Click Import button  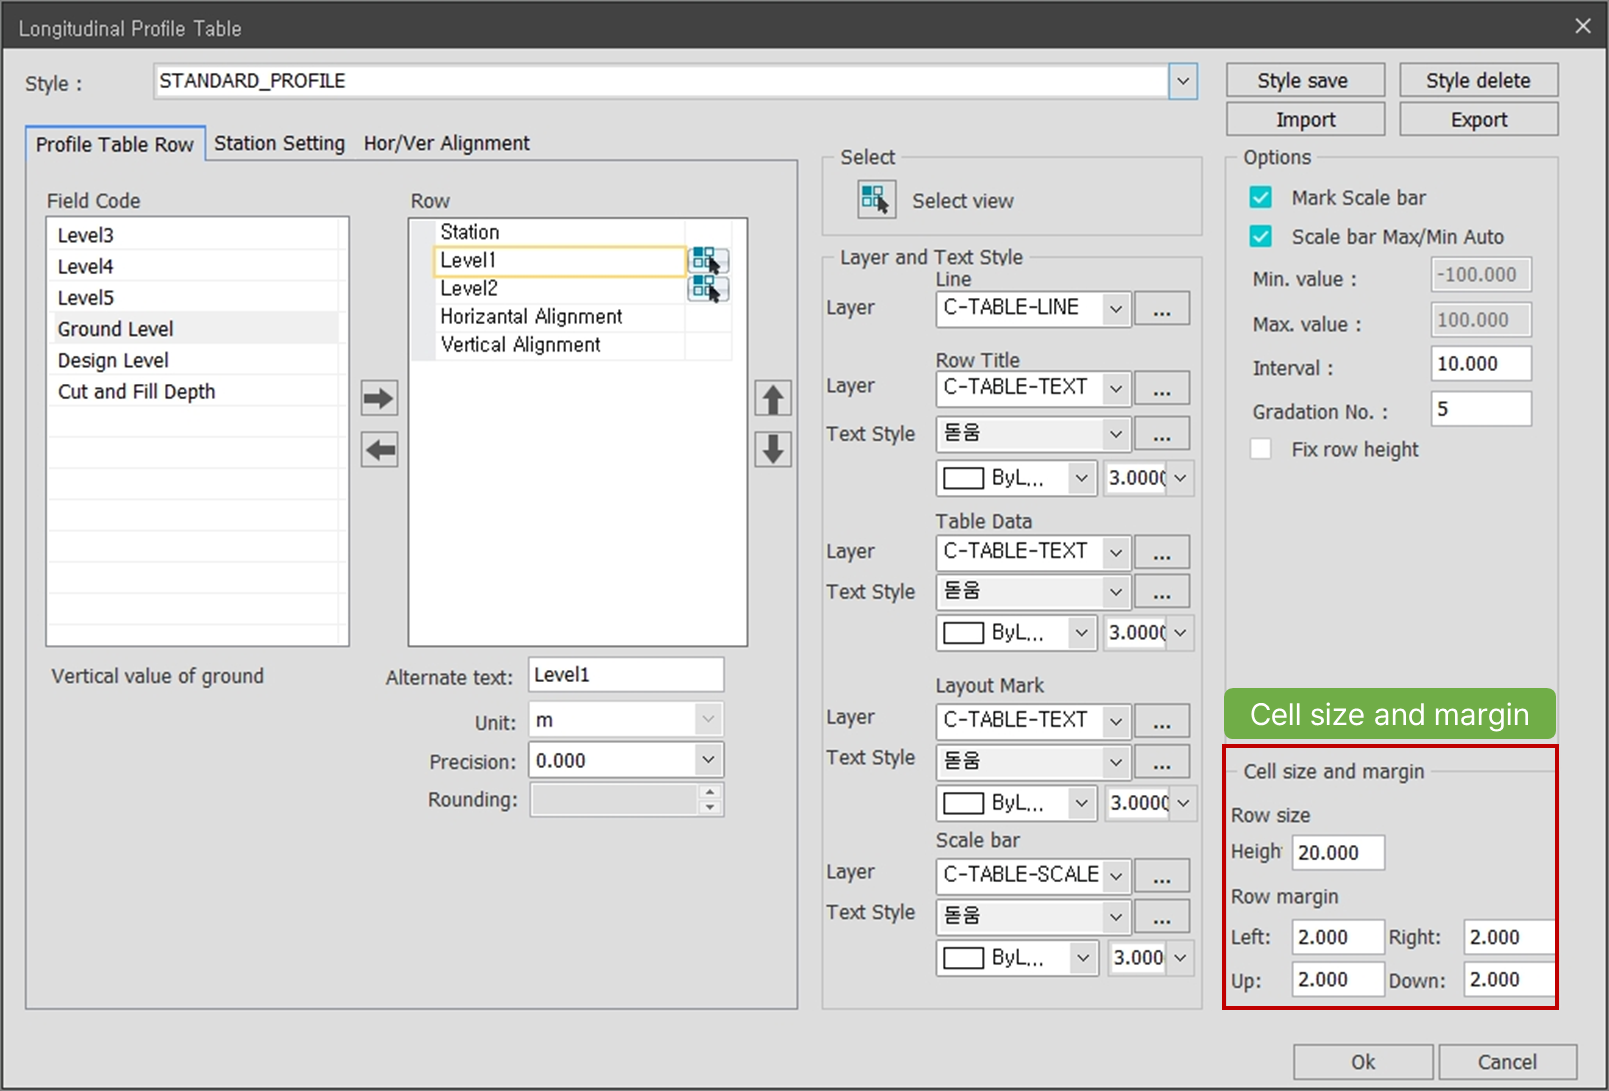point(1305,119)
